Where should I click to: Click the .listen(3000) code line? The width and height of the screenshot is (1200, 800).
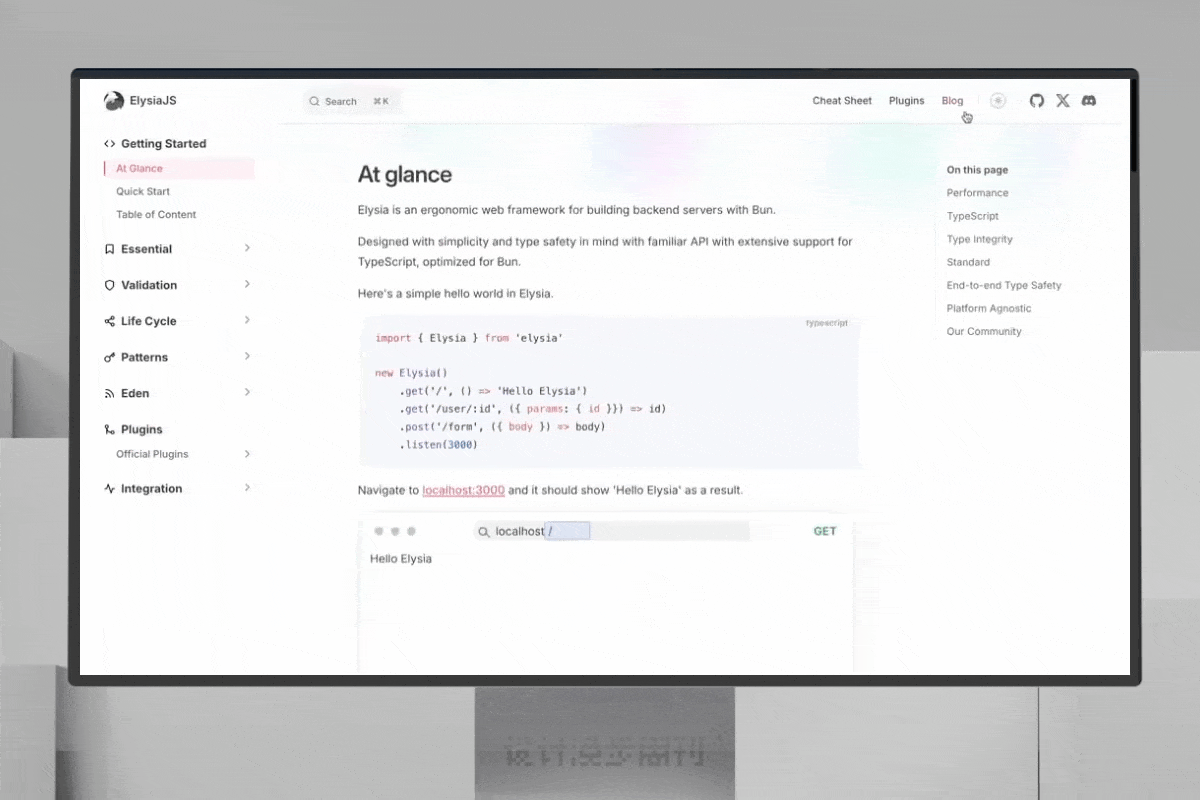[439, 445]
